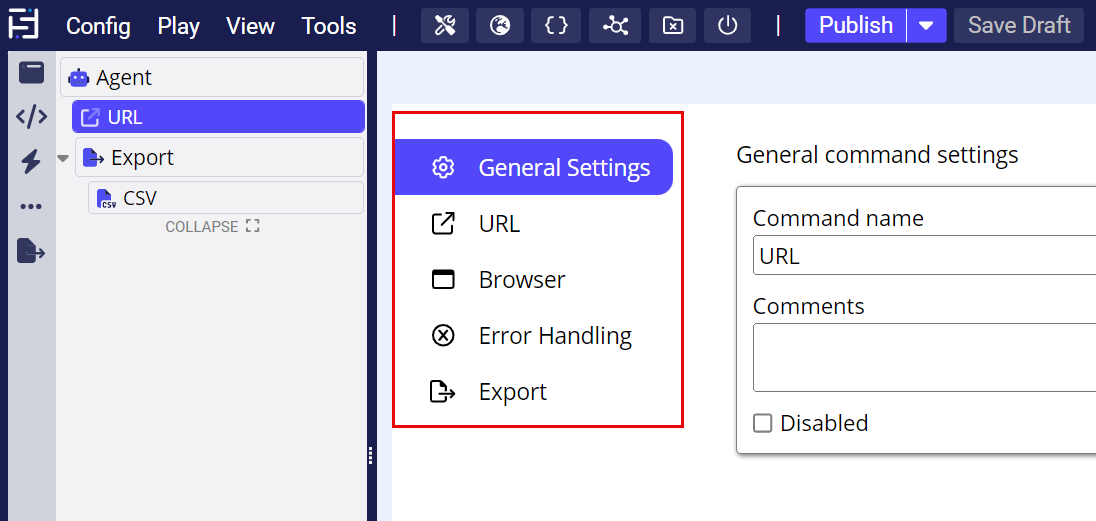Click the tools wrench toolbar icon
This screenshot has height=521, width=1096.
[x=445, y=26]
